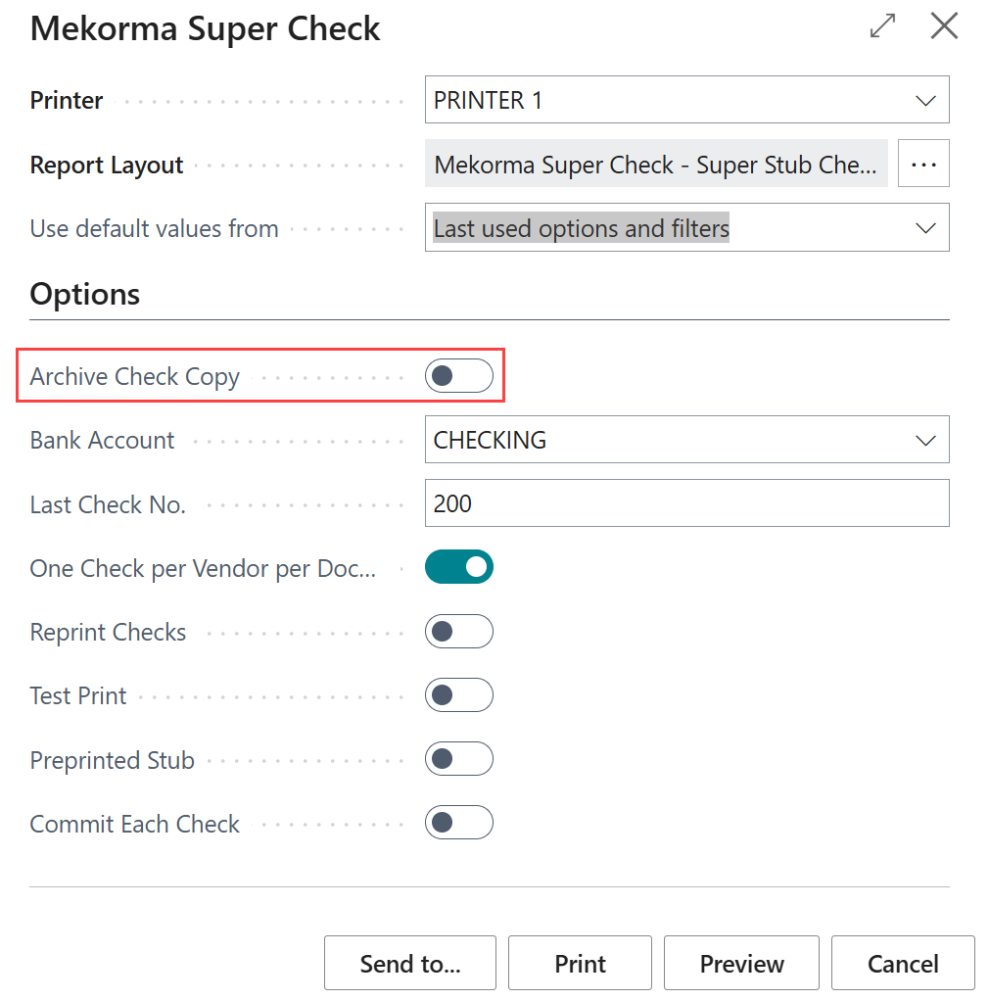Screen dimensions: 989x1000
Task: Enable Reprint Checks
Action: click(x=459, y=631)
